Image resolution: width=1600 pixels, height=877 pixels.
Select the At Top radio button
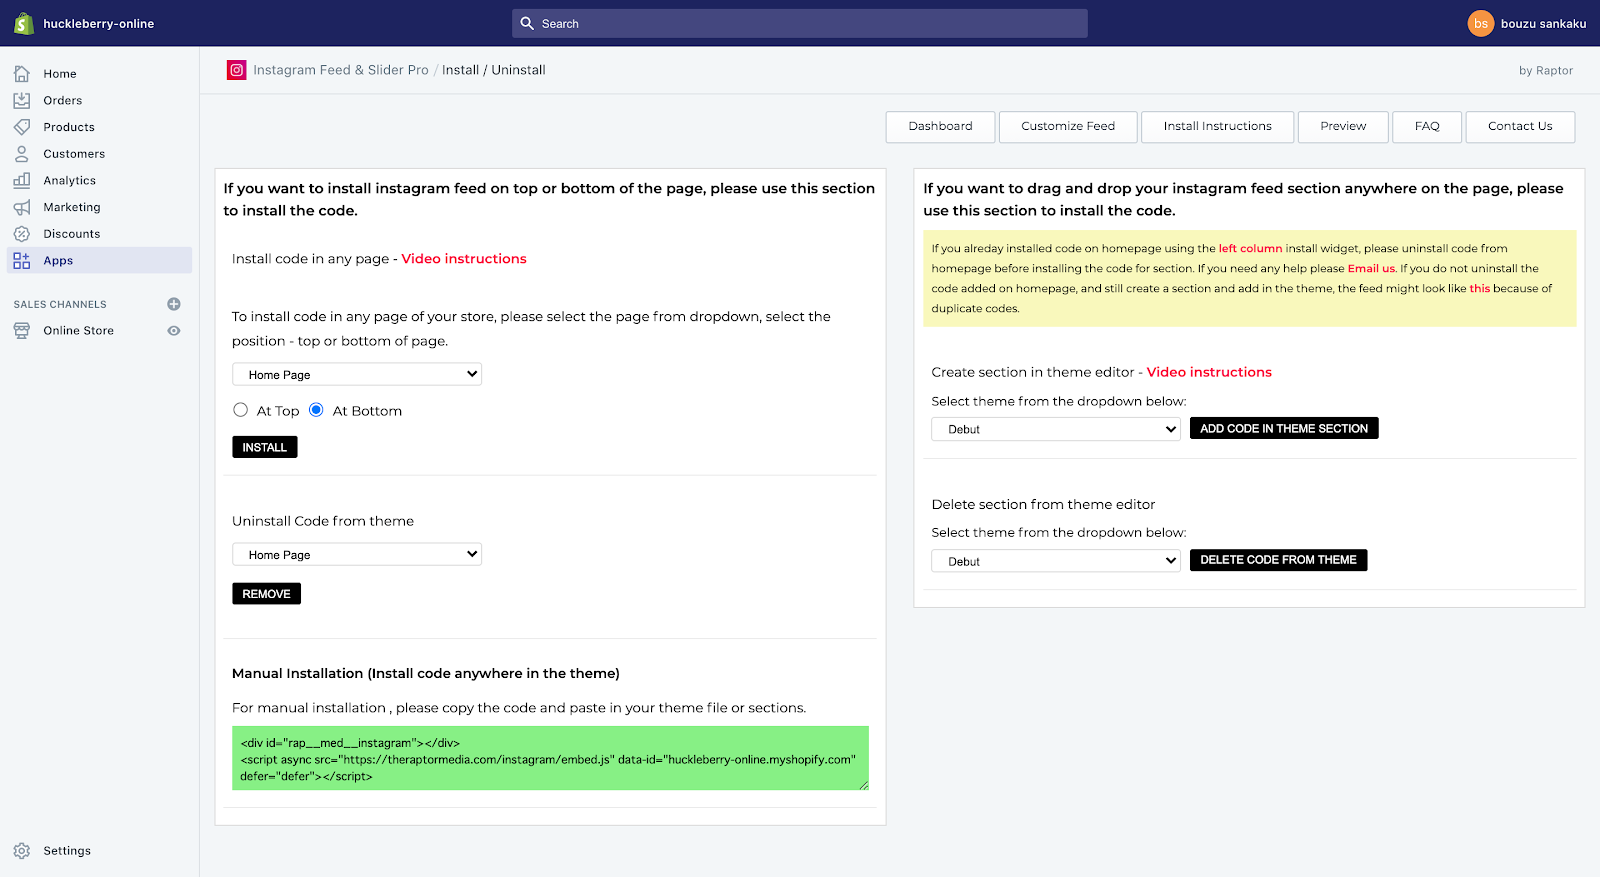[241, 410]
